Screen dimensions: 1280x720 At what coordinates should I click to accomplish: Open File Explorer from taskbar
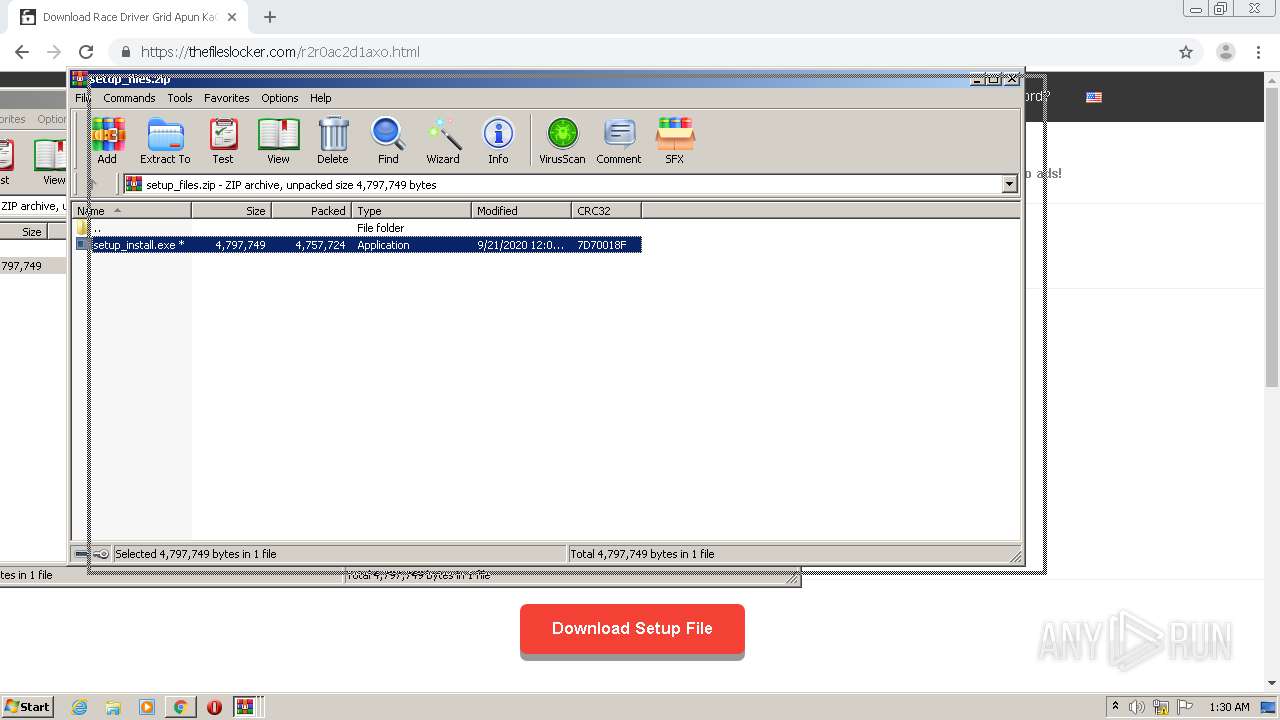[113, 707]
